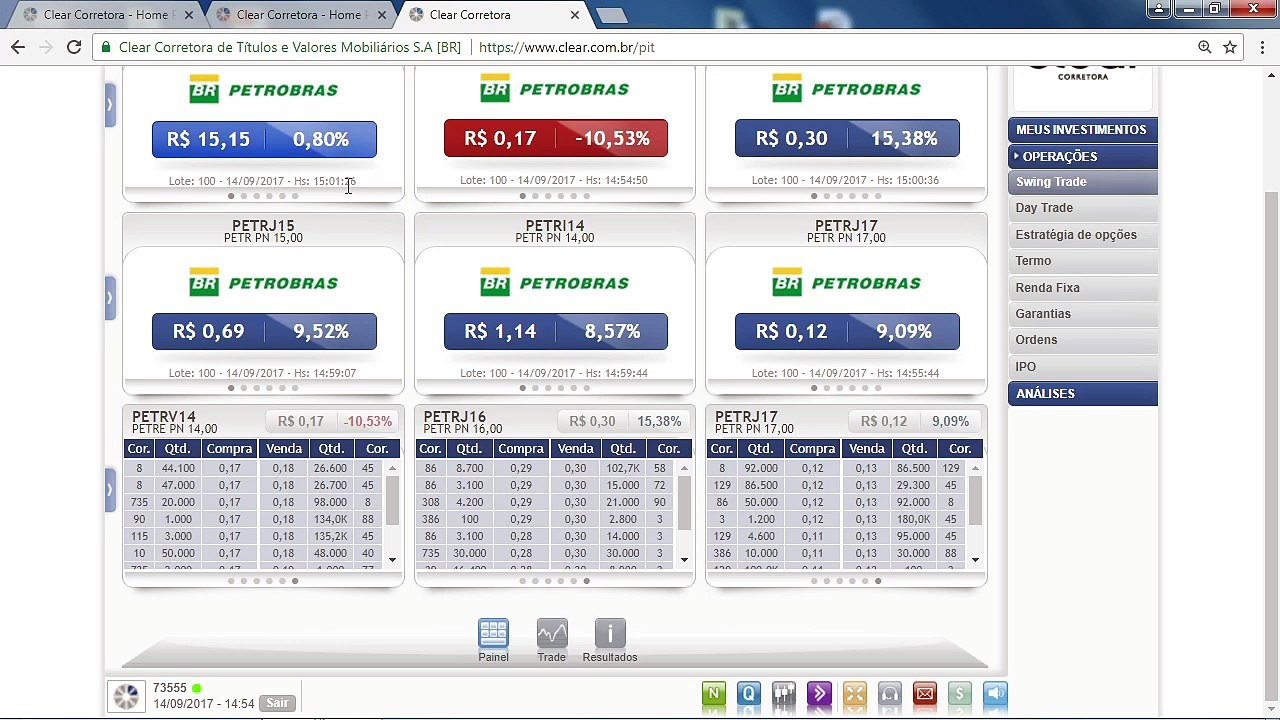The image size is (1280, 720).
Task: Click the Venda header in PETRJ16 book
Action: 575,449
